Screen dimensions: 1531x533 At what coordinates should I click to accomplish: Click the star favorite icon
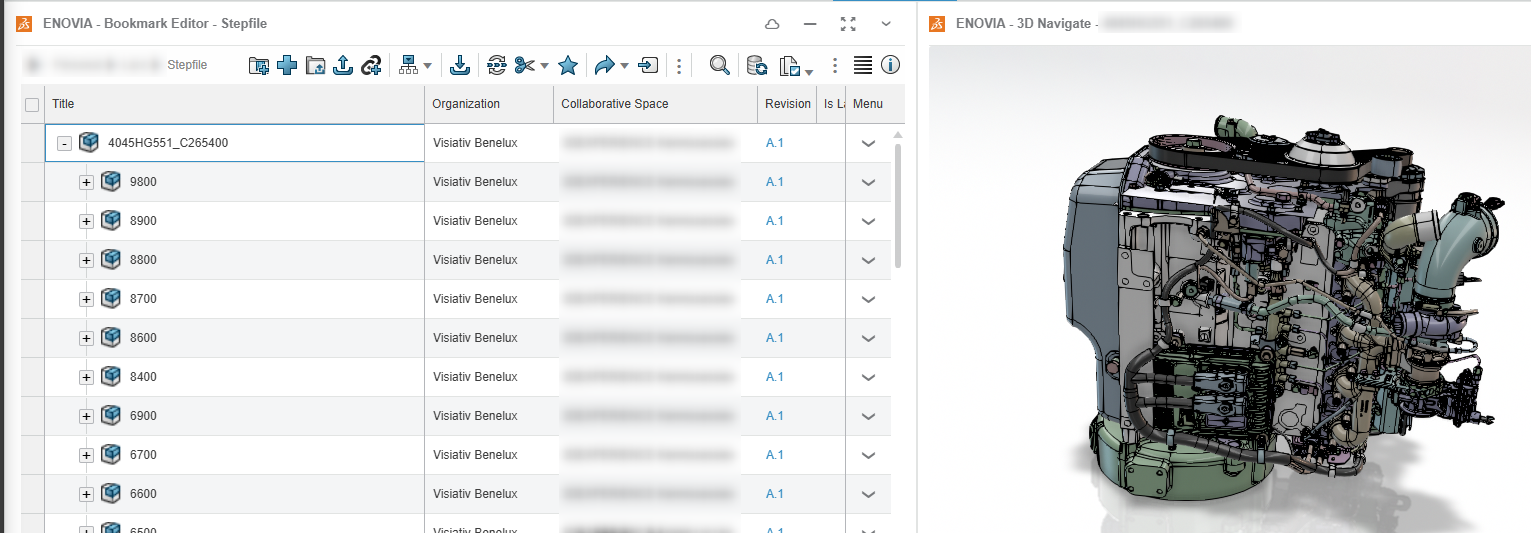tap(568, 66)
